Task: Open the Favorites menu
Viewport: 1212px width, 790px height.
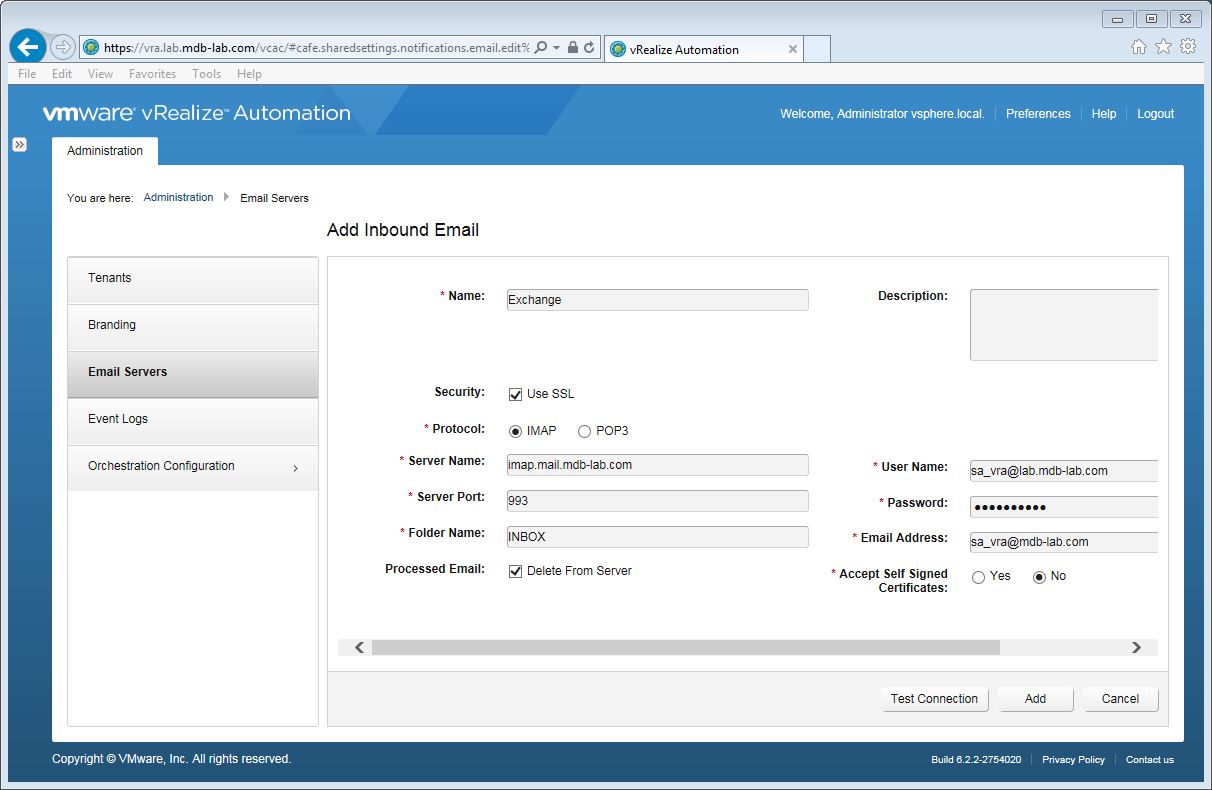Action: (x=152, y=74)
